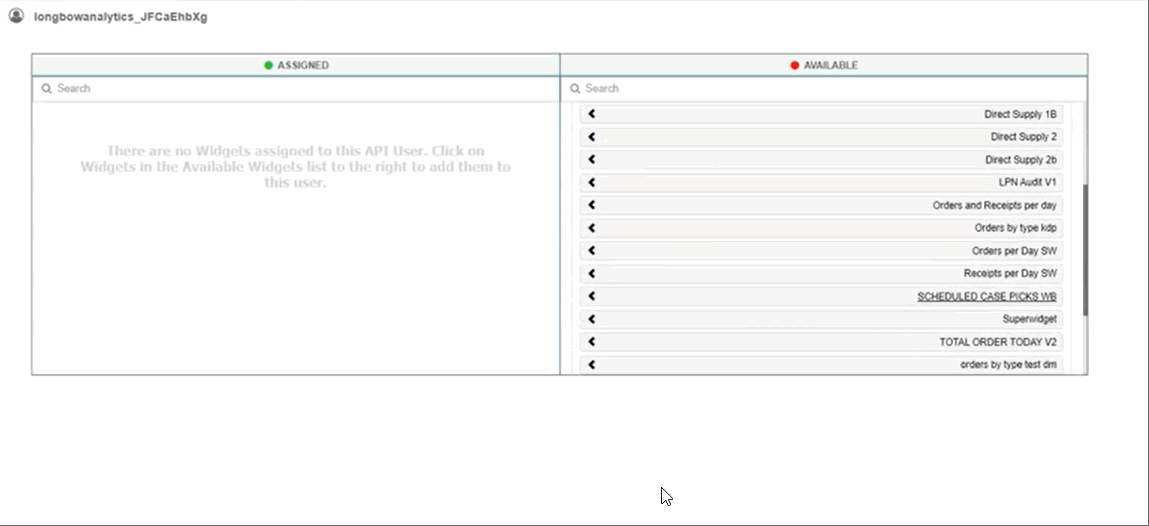Click the arrow icon for LPN Audit V1
The image size is (1149, 526).
591,182
